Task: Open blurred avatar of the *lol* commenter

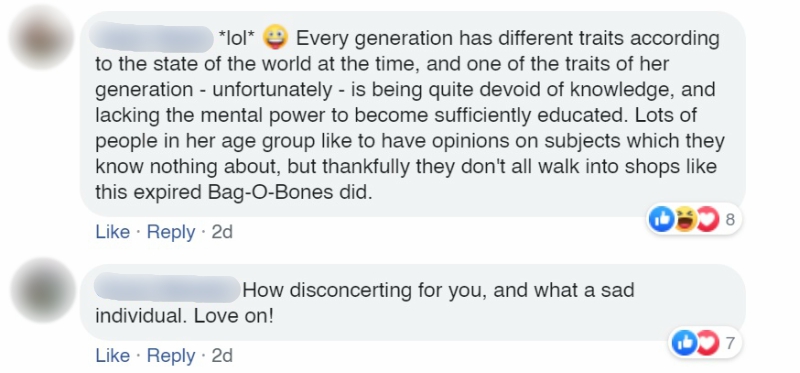Action: [x=42, y=37]
